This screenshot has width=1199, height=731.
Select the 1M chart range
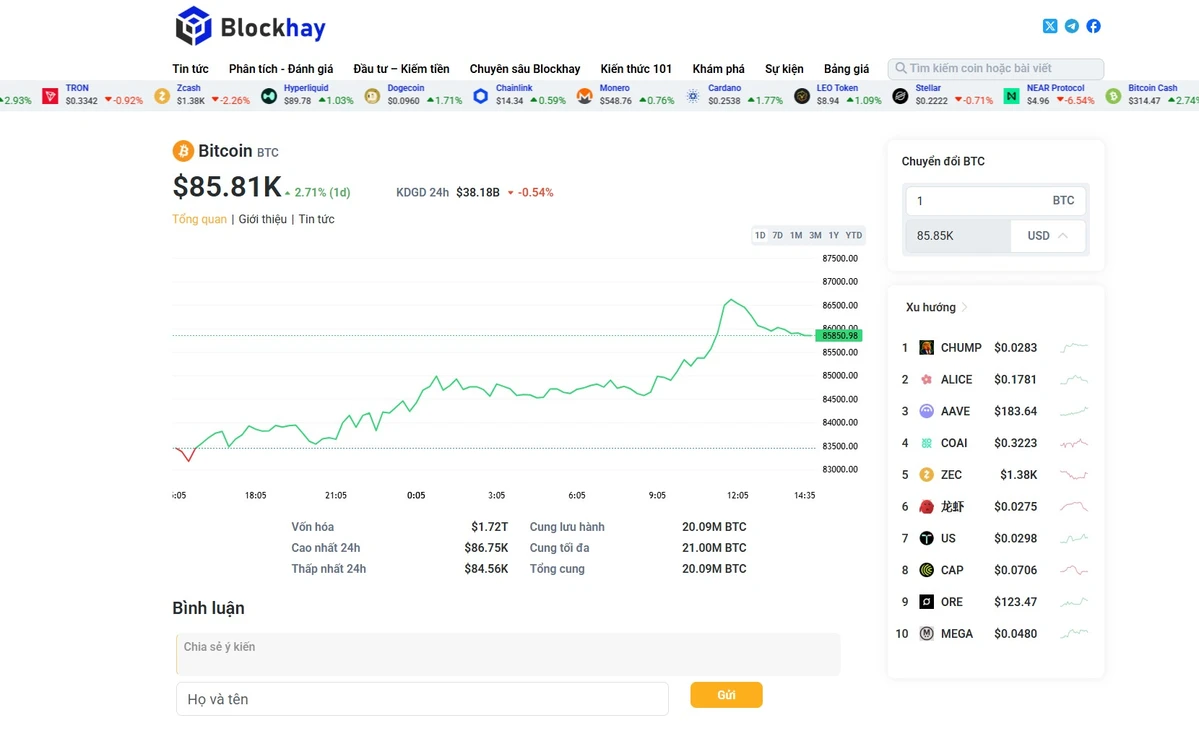pos(796,236)
